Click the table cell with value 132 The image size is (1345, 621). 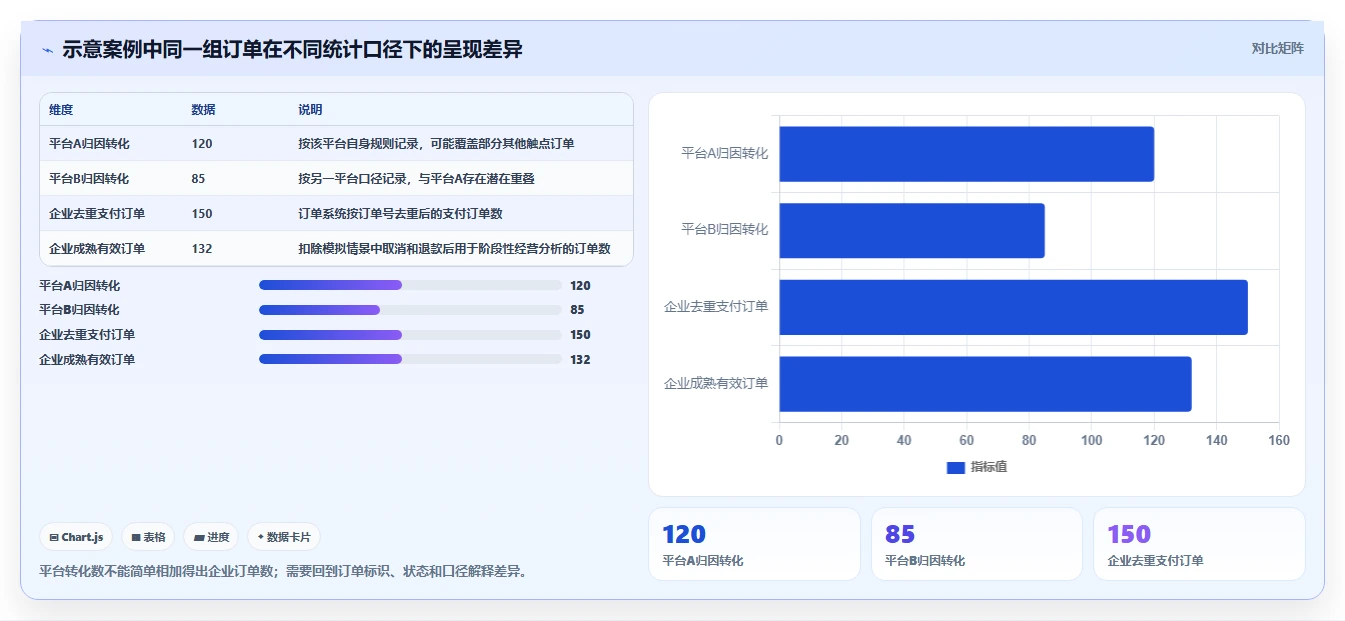(202, 249)
